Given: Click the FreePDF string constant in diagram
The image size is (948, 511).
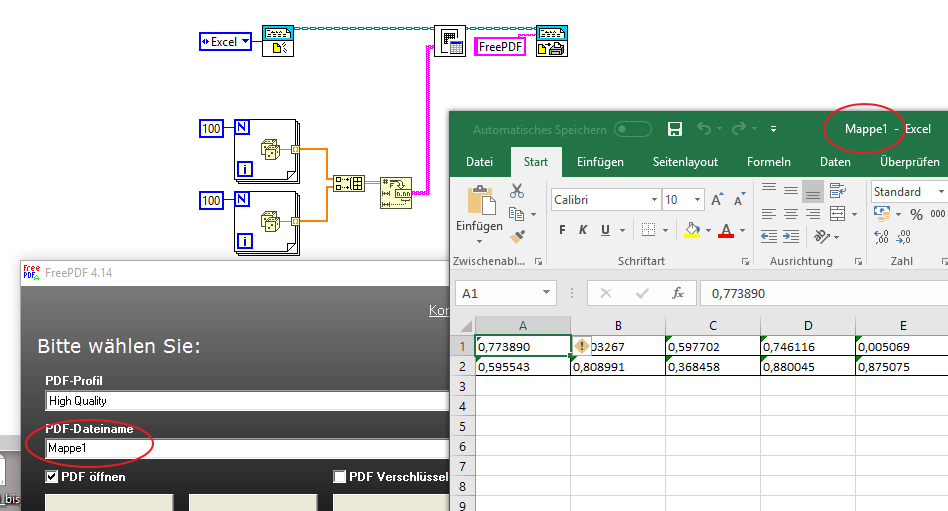Looking at the screenshot, I should (x=499, y=47).
